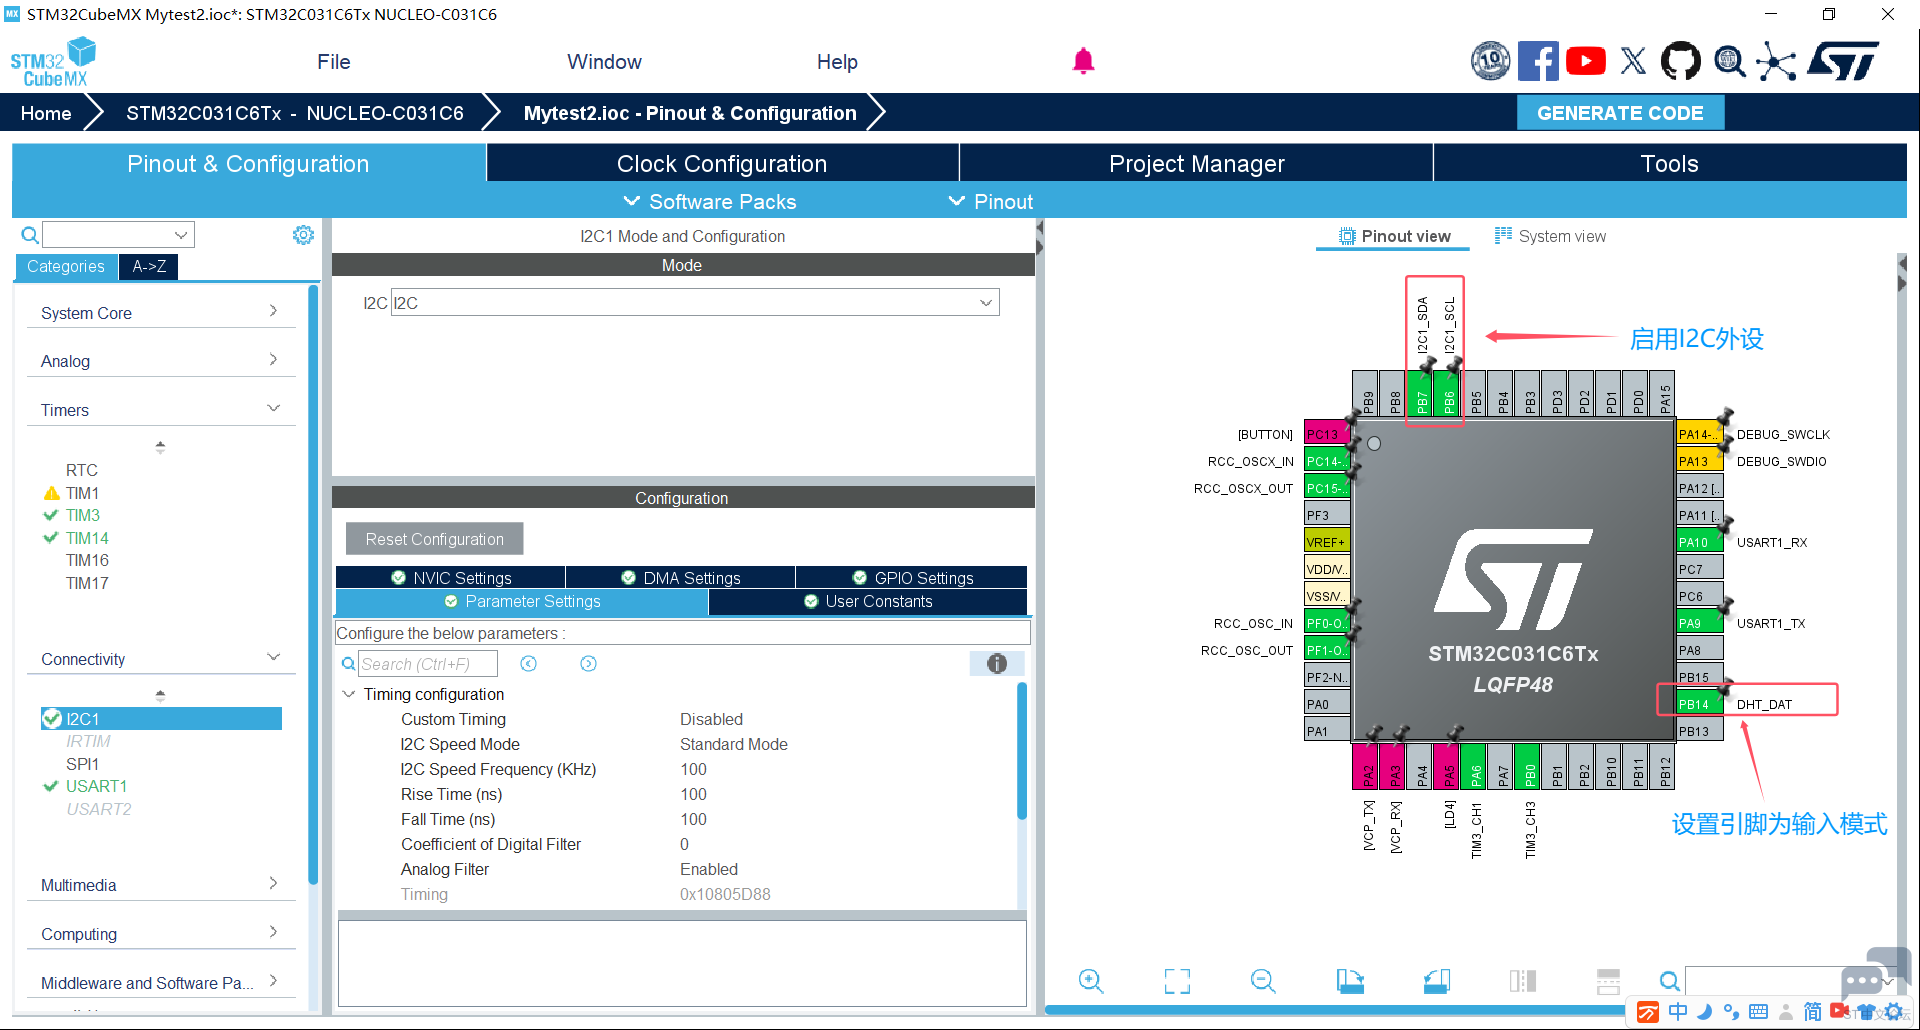
Task: Select USART1 in the Connectivity list
Action: pos(96,786)
